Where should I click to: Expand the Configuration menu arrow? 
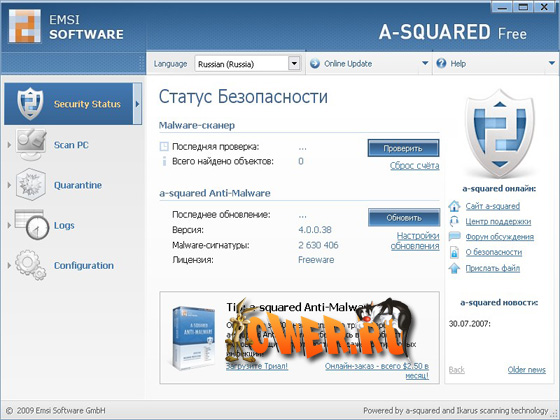pyautogui.click(x=9, y=265)
